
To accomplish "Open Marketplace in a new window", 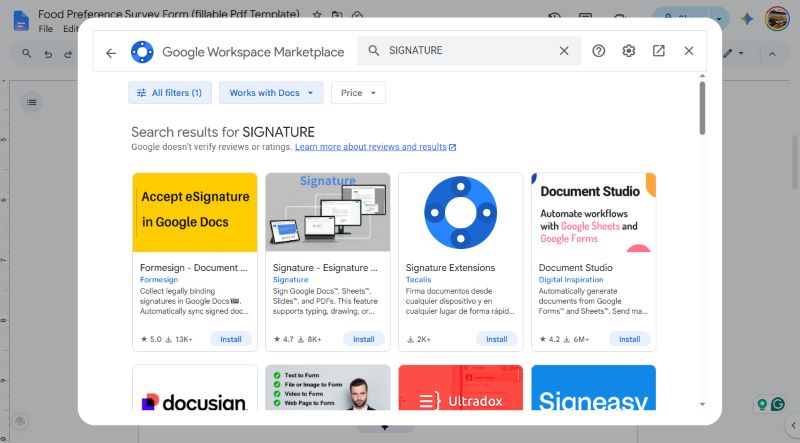I will coord(659,51).
